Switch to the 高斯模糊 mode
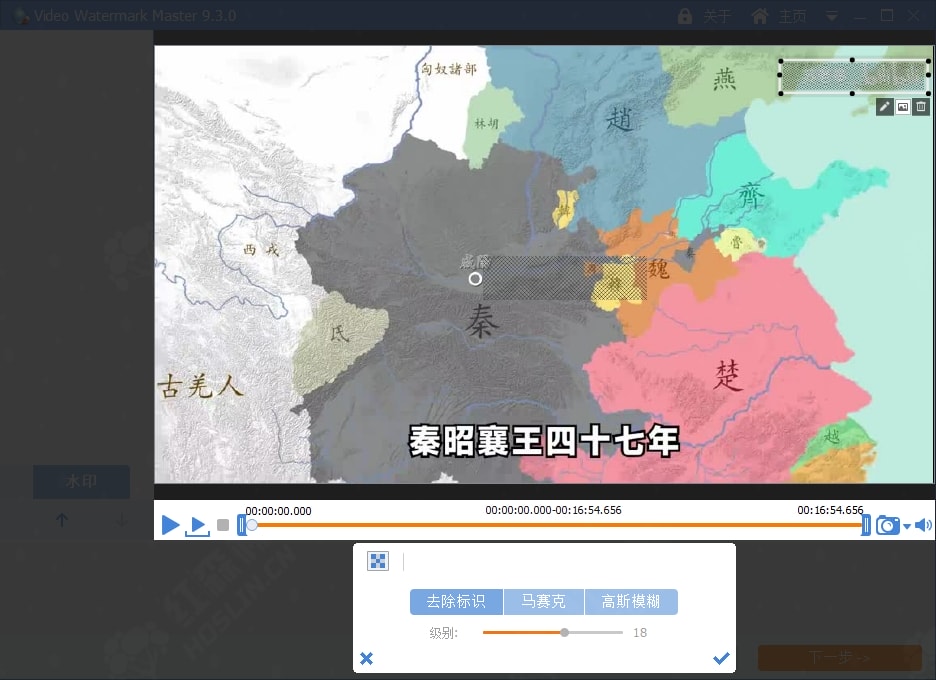The image size is (936, 680). click(631, 601)
